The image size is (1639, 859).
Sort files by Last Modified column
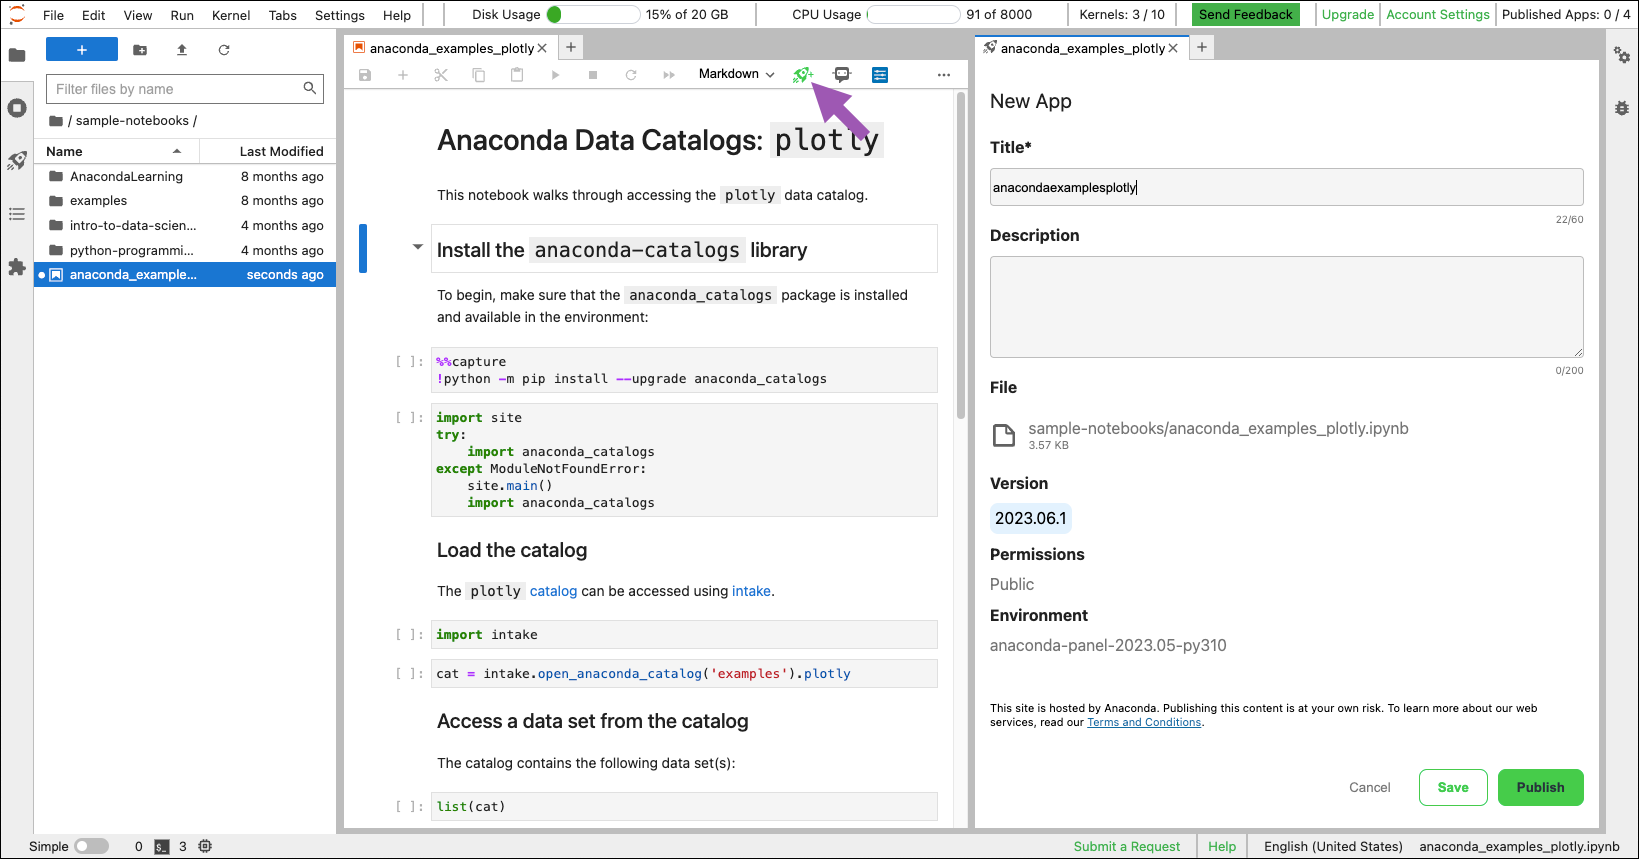(x=269, y=151)
